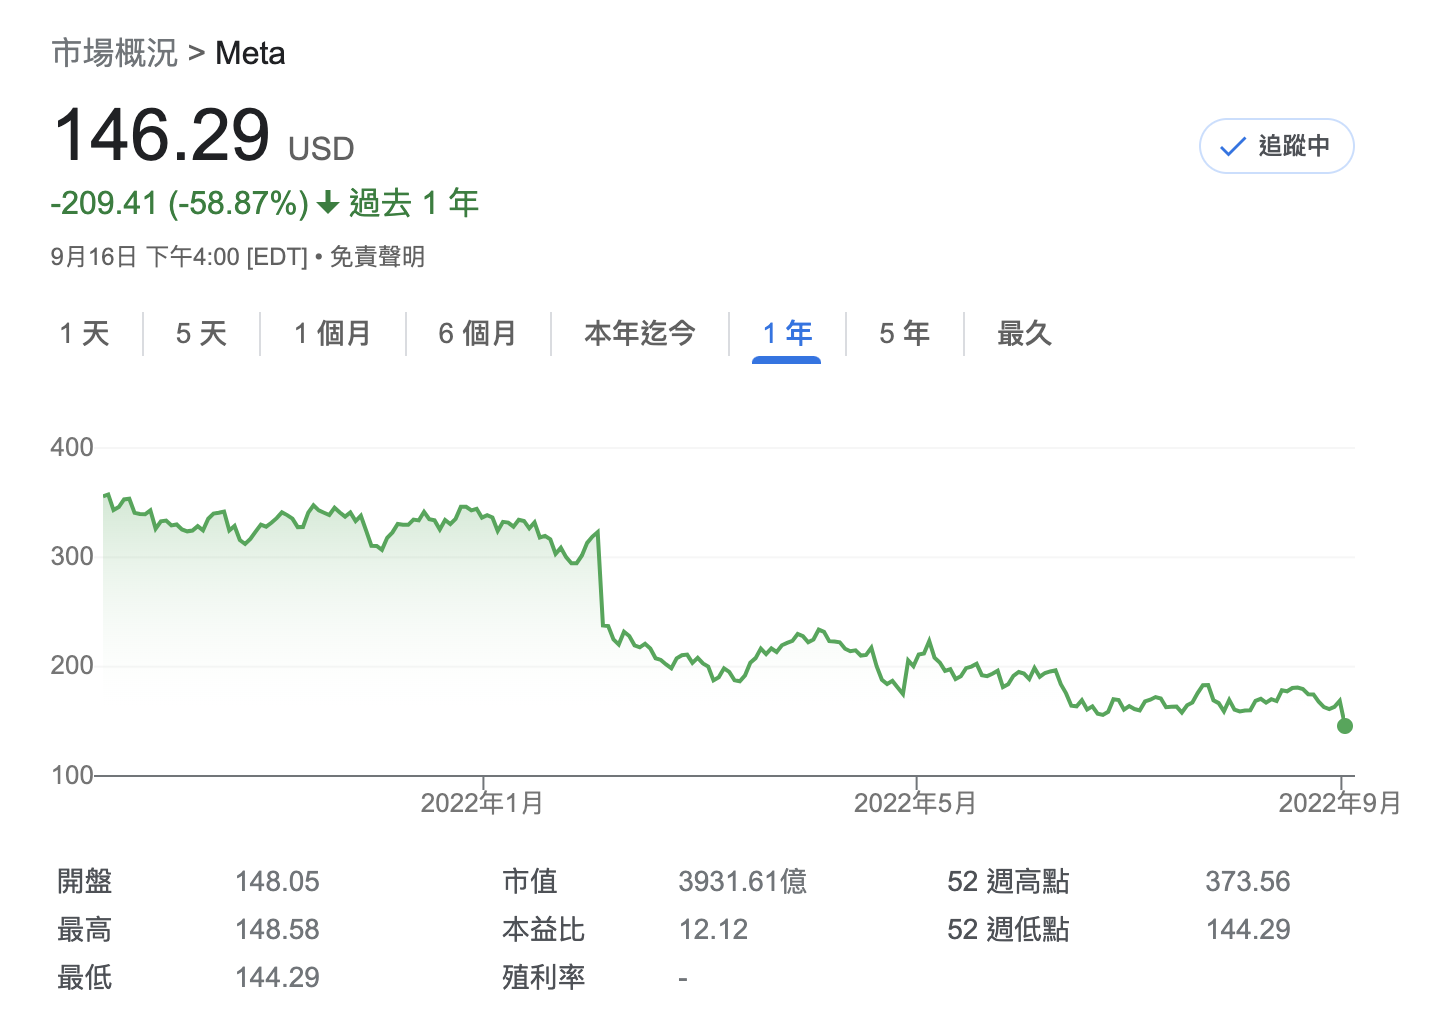Click the checkmark icon in 追蹤中 button
Image resolution: width=1434 pixels, height=1014 pixels.
coord(1233,147)
